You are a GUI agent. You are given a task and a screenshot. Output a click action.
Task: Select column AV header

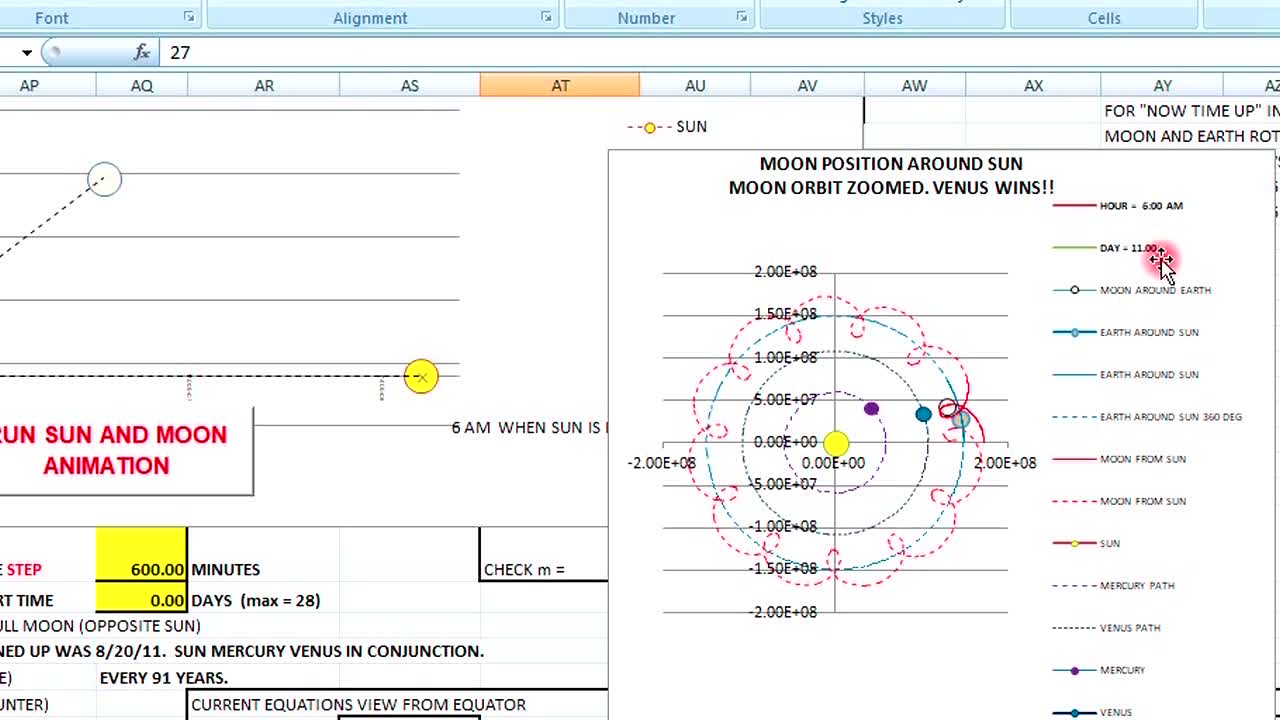808,86
